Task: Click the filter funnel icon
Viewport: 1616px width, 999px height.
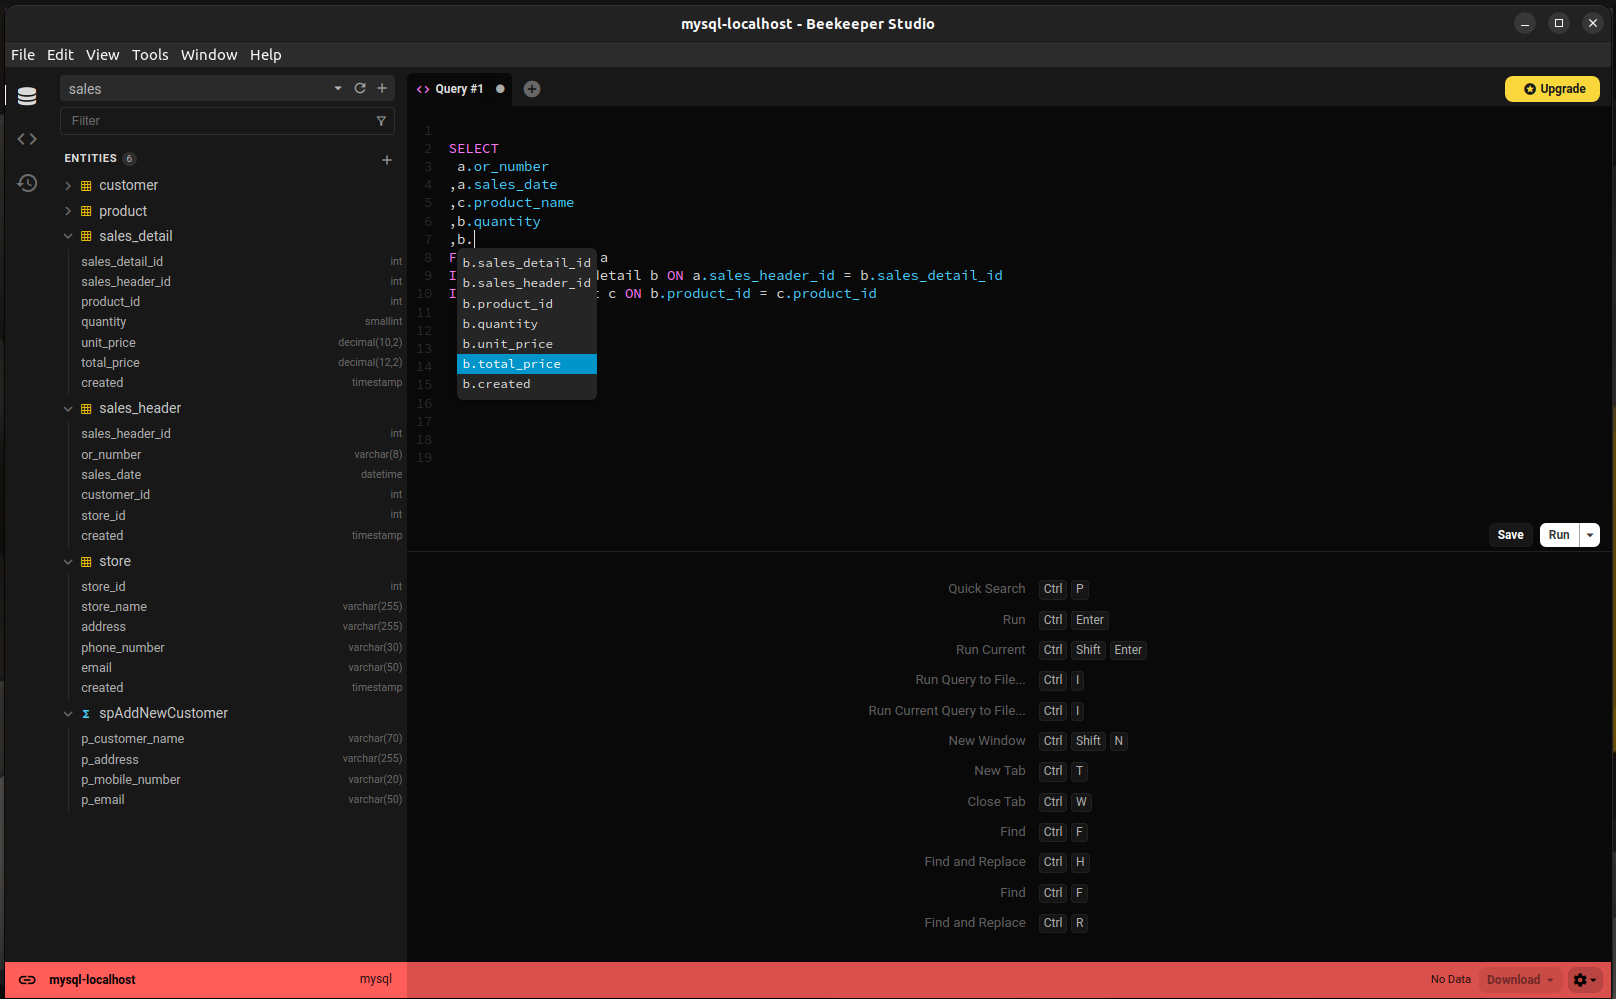Action: [x=381, y=121]
